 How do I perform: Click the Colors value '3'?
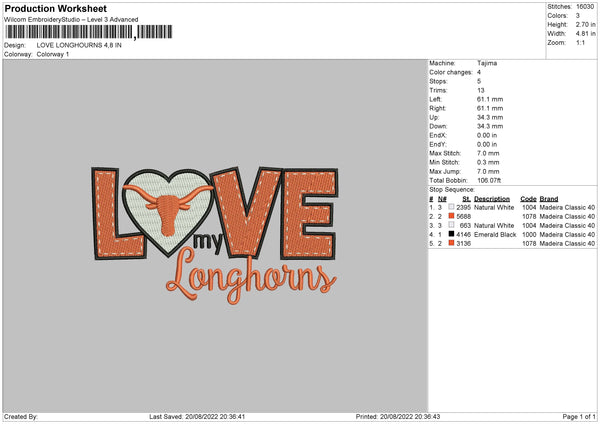[578, 16]
